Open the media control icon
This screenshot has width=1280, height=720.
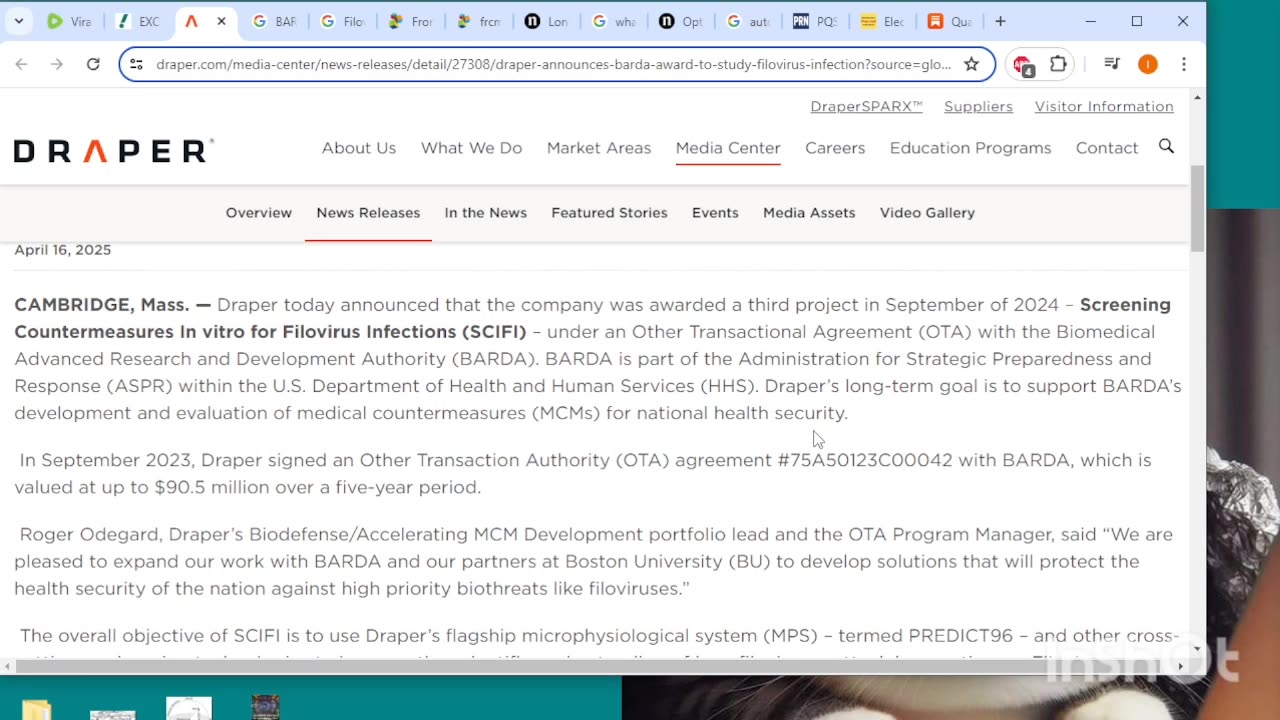point(1111,64)
